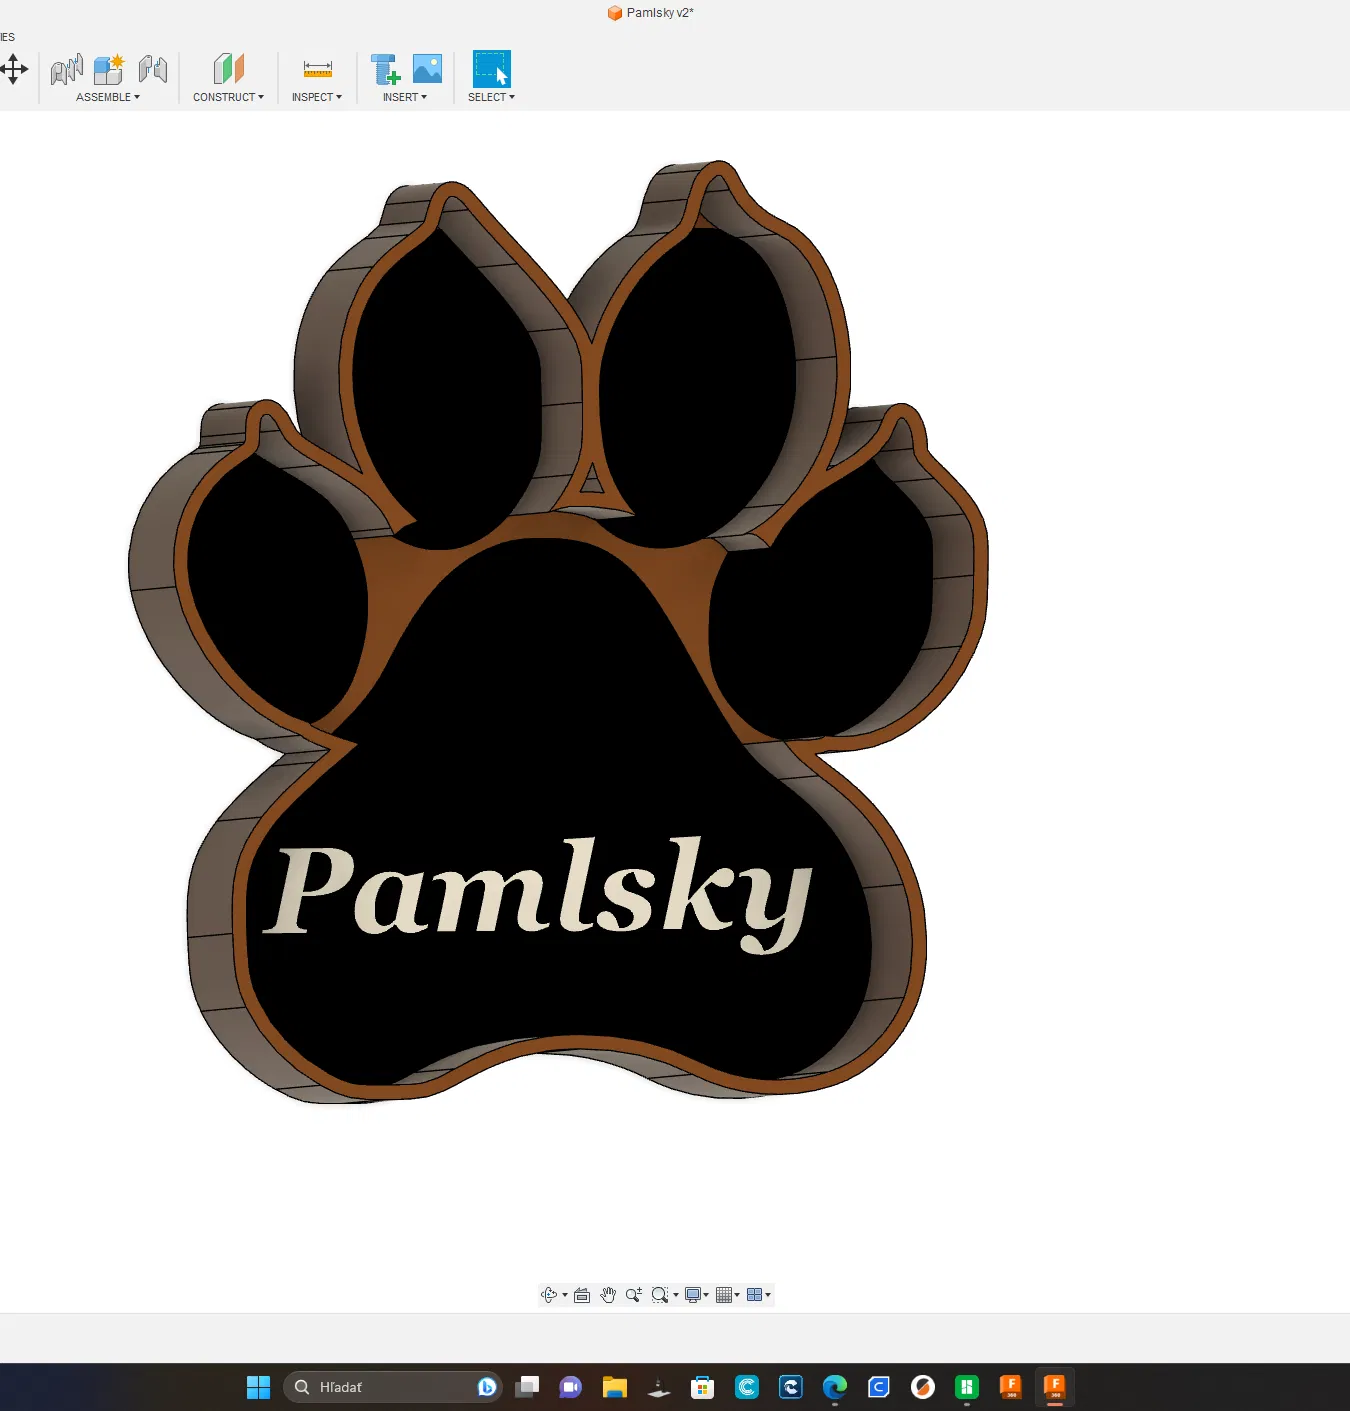Expand the Display Settings dropdown arrow
Screen dimensions: 1350x1411
click(x=706, y=1295)
